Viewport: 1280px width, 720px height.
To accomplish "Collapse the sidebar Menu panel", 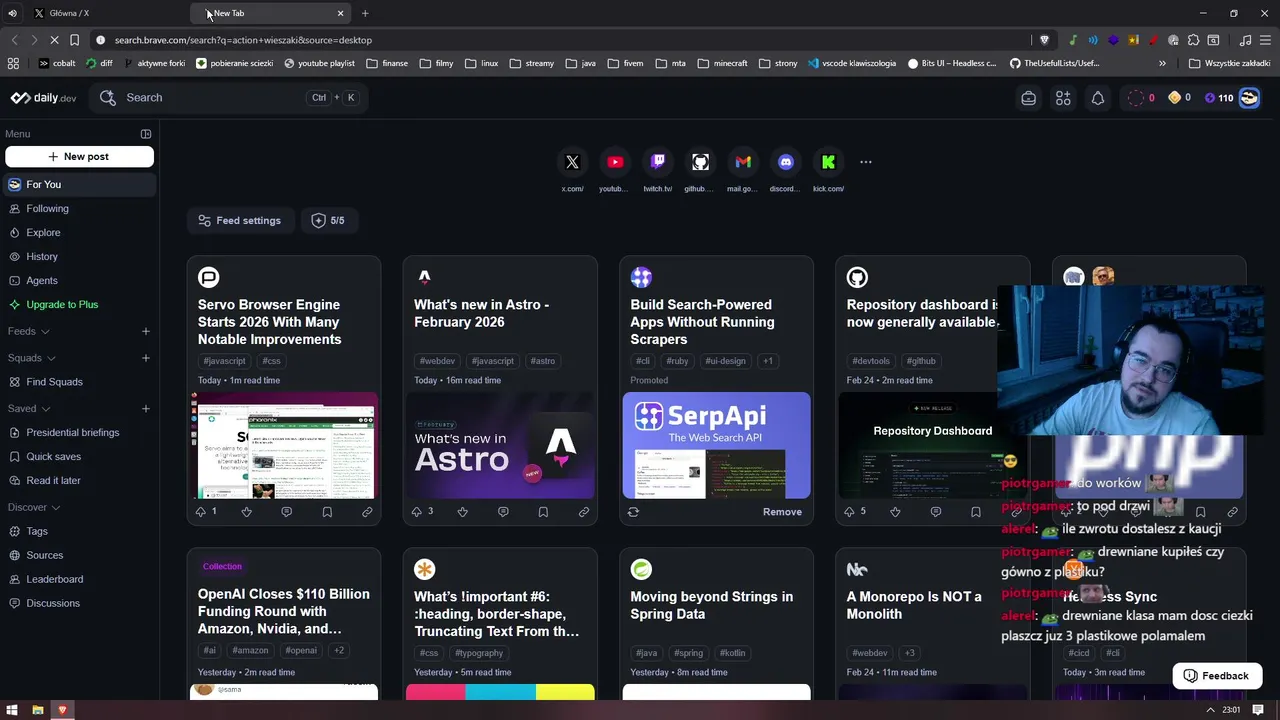I will pos(146,134).
